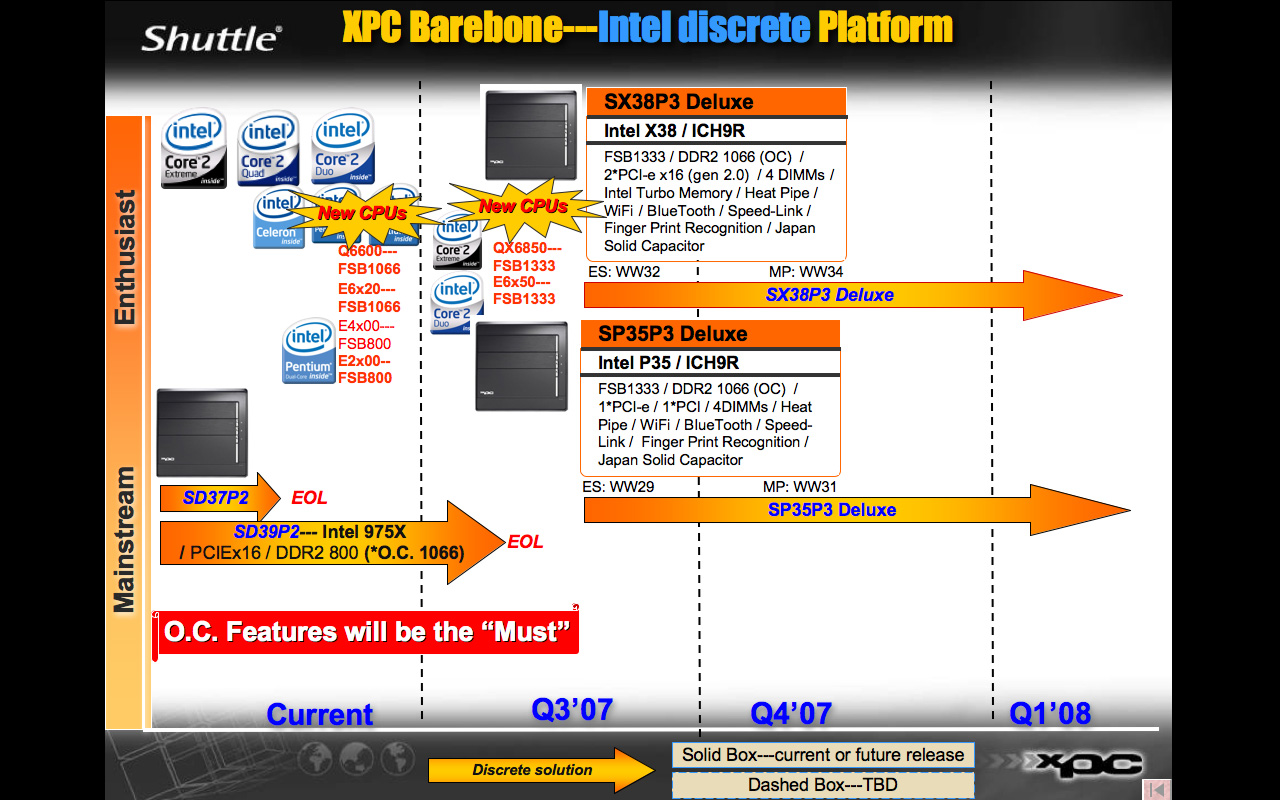Click the SX38P3 Deluxe orange header
Screen dimensions: 1280x800
[x=716, y=102]
